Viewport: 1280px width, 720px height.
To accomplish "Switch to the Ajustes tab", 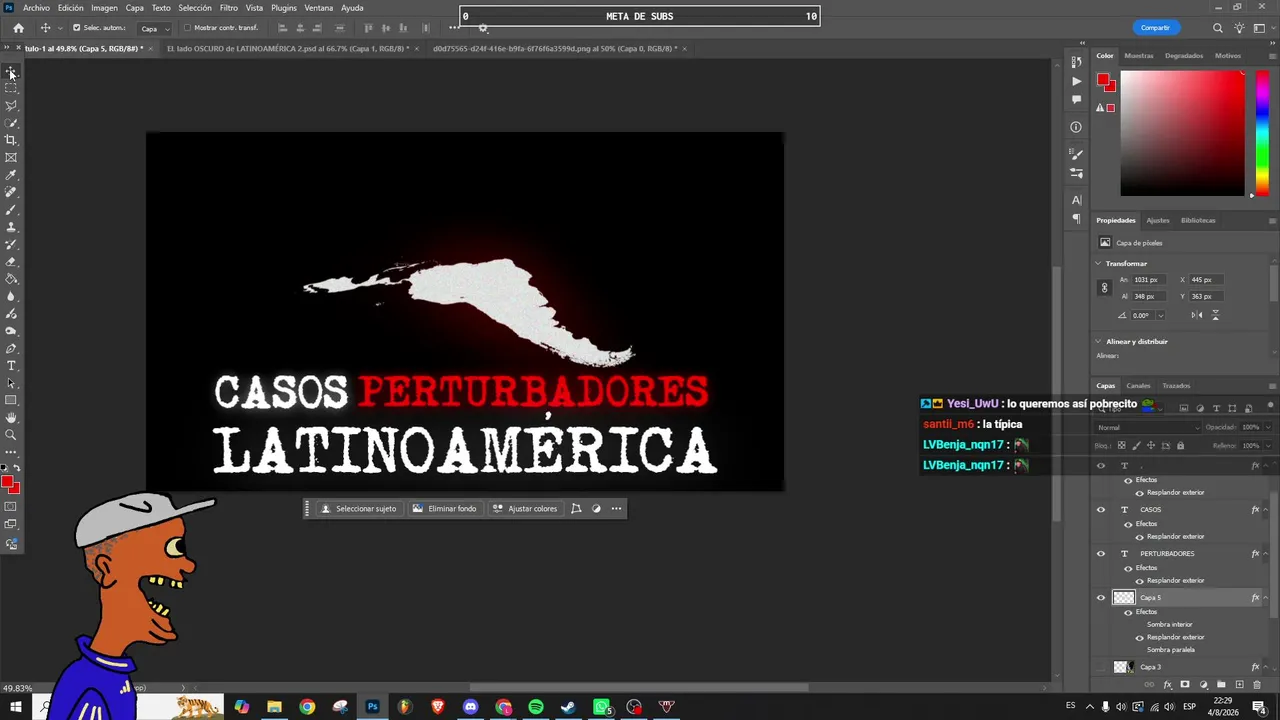I will click(1157, 221).
